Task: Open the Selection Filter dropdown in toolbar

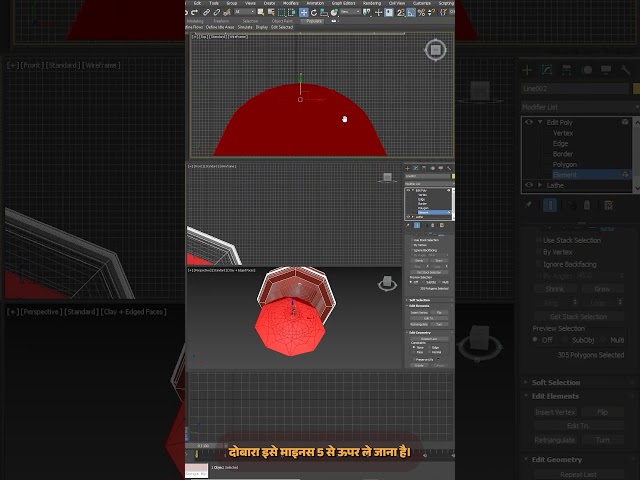Action: [244, 12]
